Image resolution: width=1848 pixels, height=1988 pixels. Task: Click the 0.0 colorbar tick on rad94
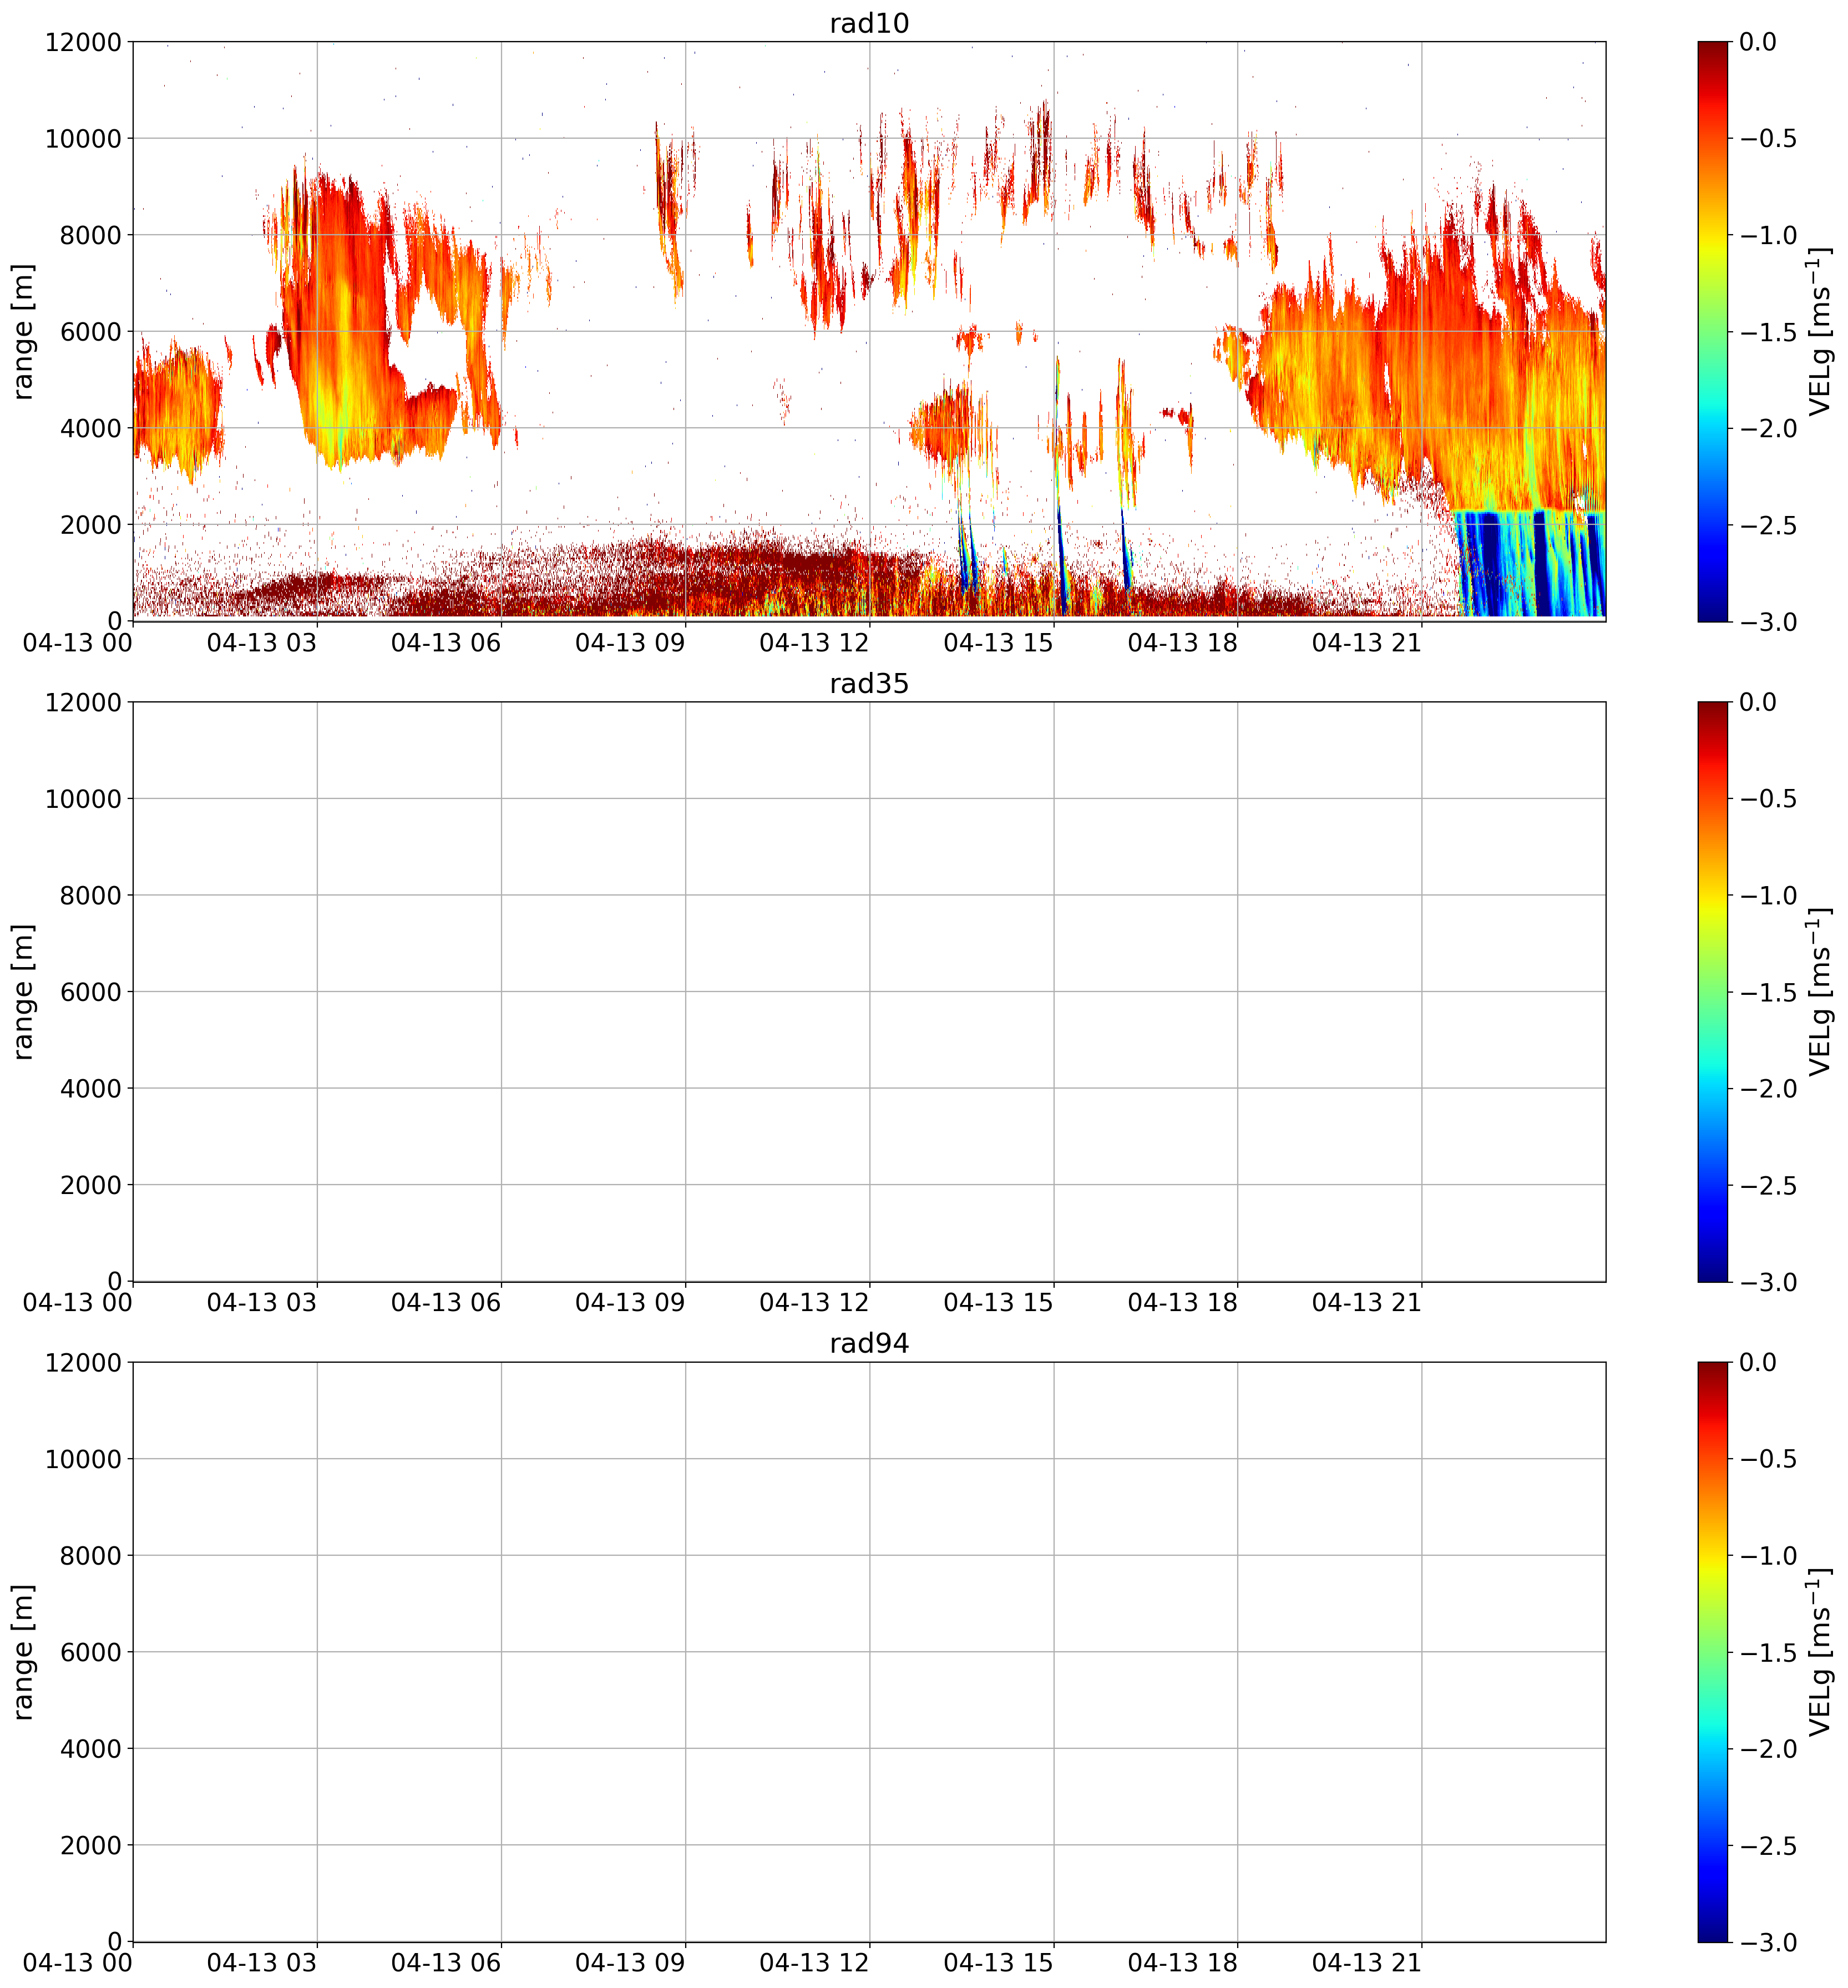point(1758,1362)
